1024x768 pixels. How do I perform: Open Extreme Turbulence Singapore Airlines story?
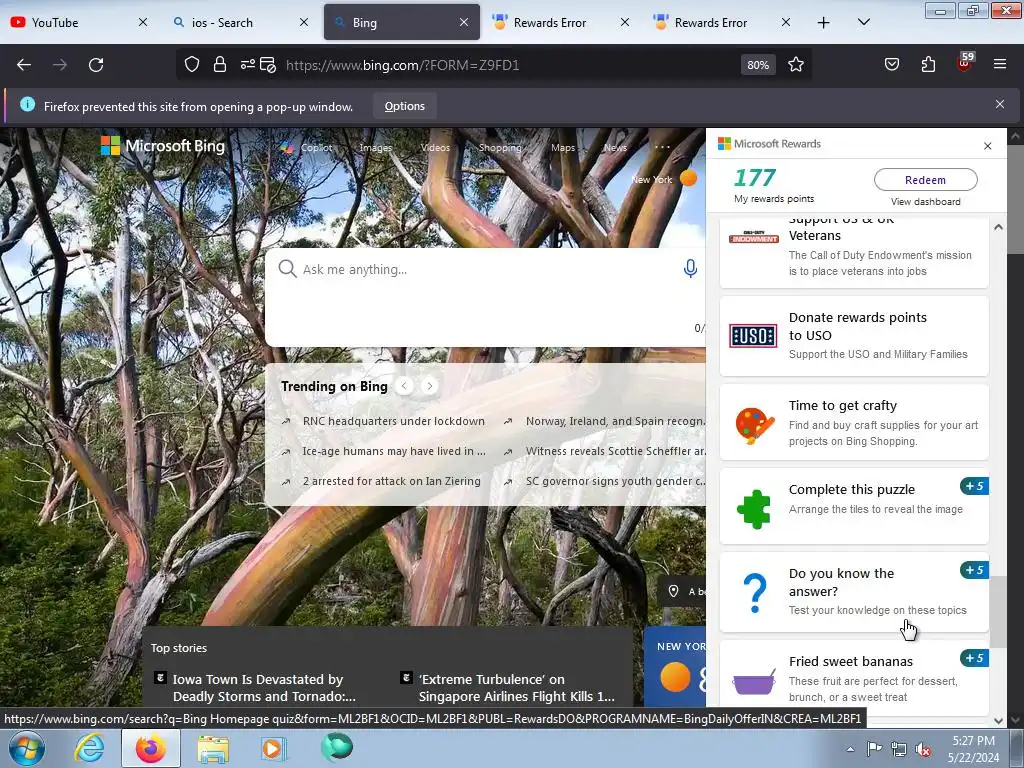point(516,688)
